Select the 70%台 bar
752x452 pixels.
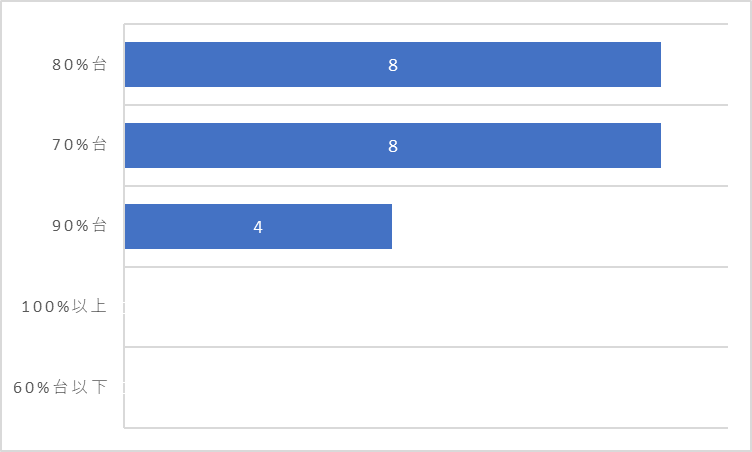(393, 145)
